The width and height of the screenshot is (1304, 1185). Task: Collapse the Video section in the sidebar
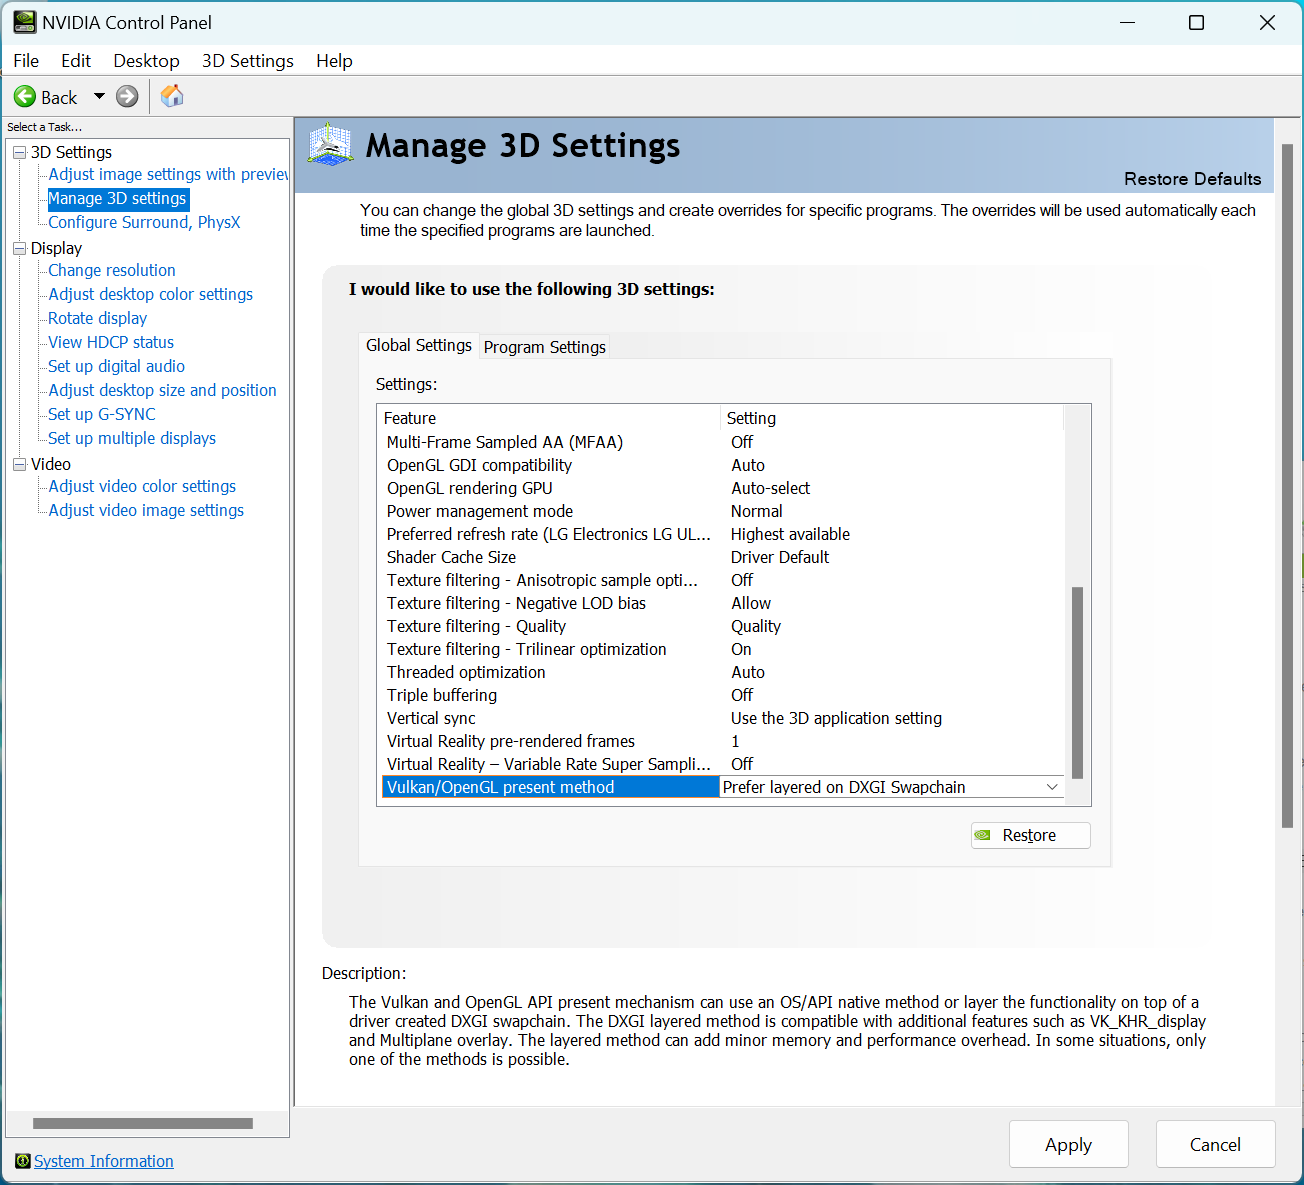(x=18, y=464)
